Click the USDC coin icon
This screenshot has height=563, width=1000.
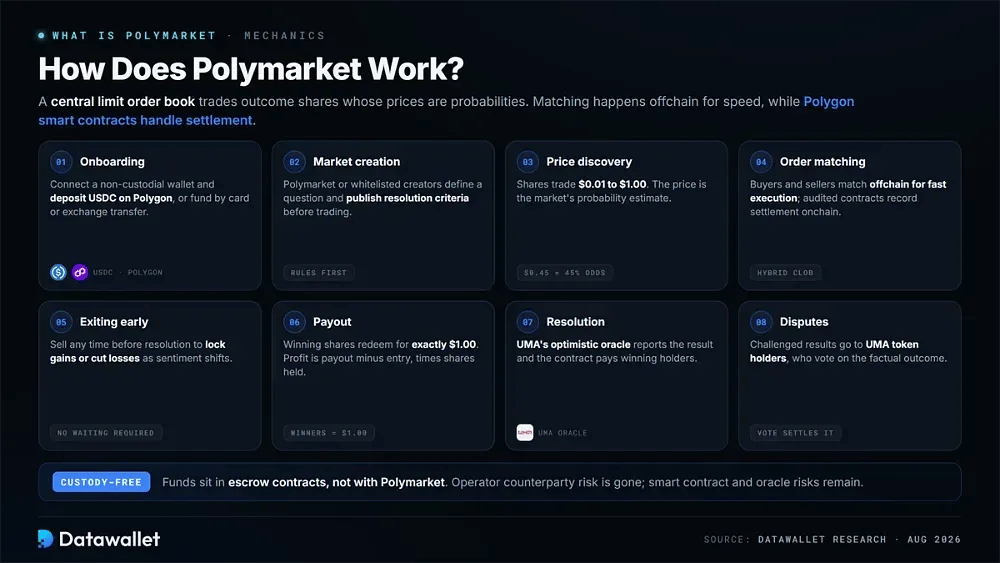[x=58, y=272]
